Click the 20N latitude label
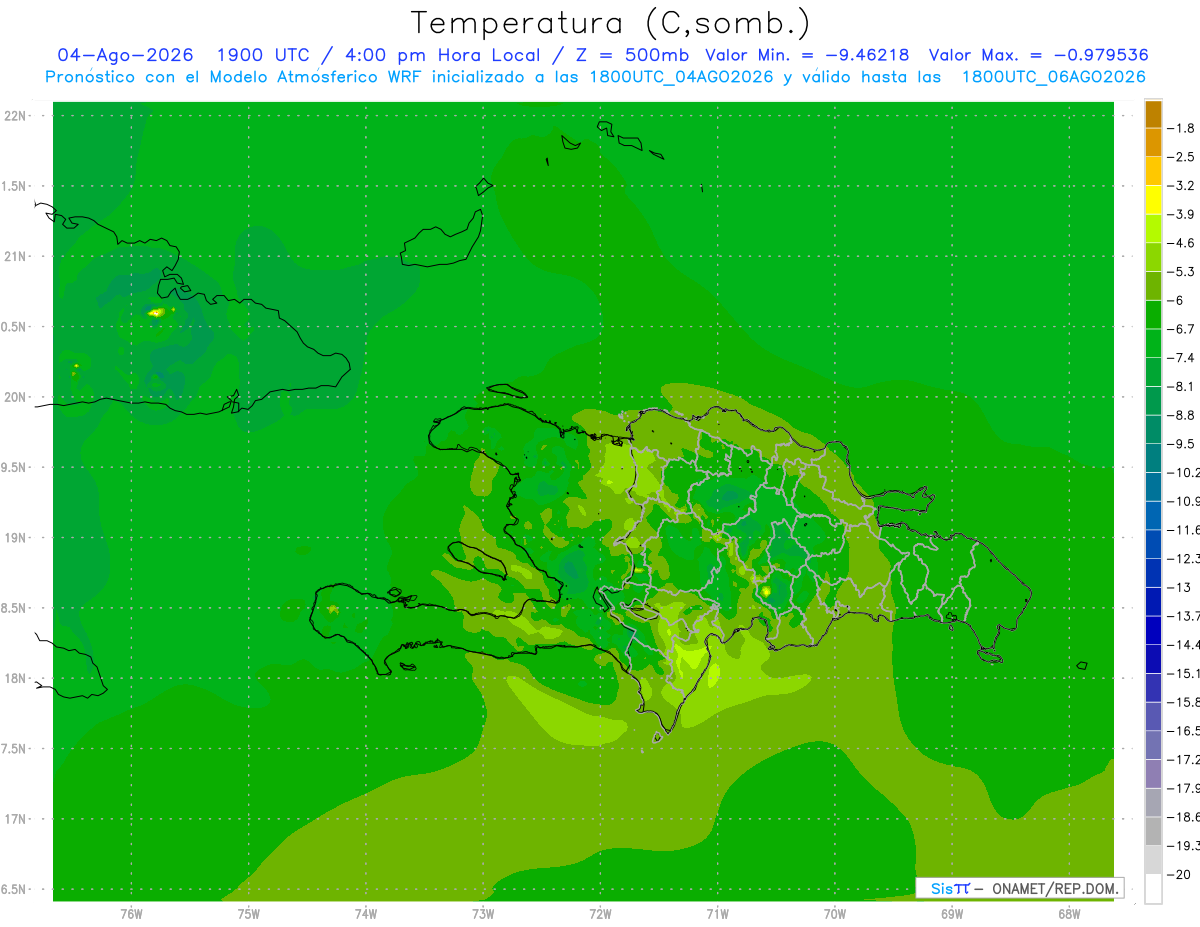This screenshot has width=1200, height=927. point(15,397)
